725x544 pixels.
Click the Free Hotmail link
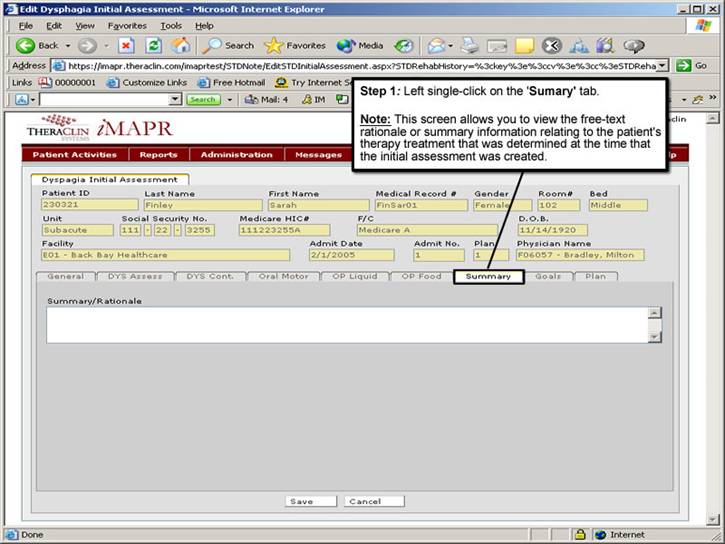tap(233, 82)
